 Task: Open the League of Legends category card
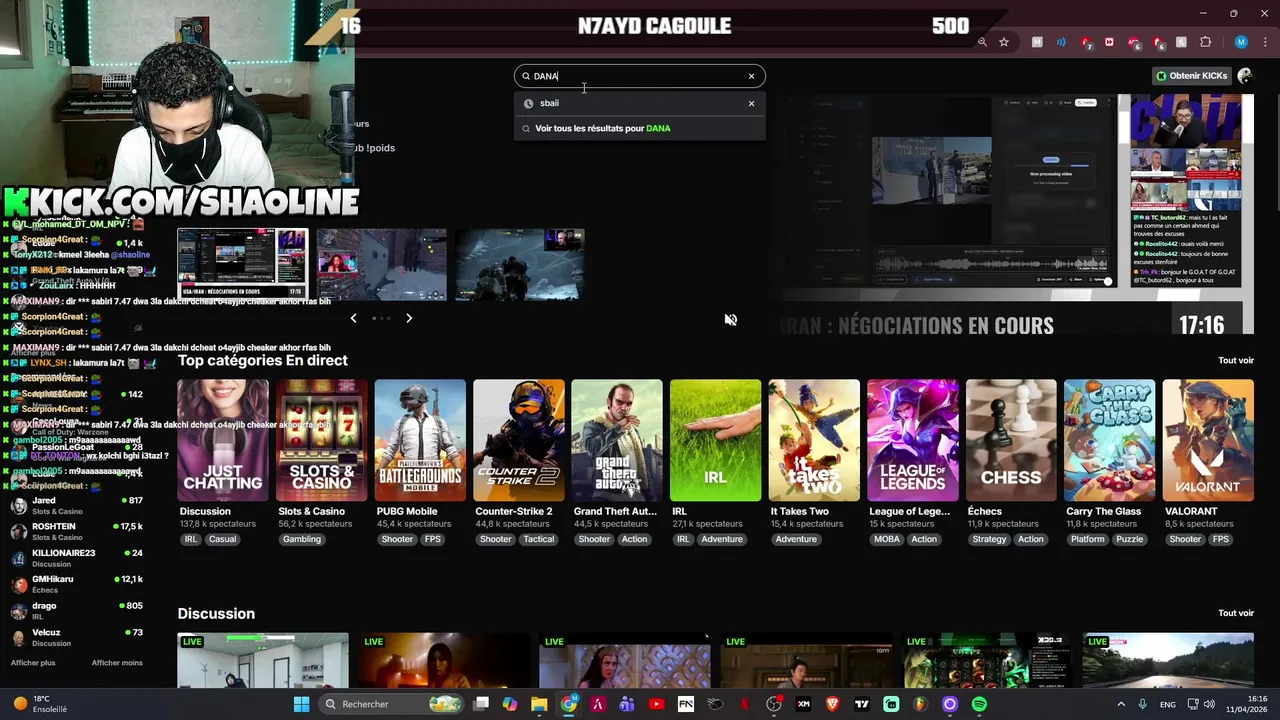coord(912,440)
